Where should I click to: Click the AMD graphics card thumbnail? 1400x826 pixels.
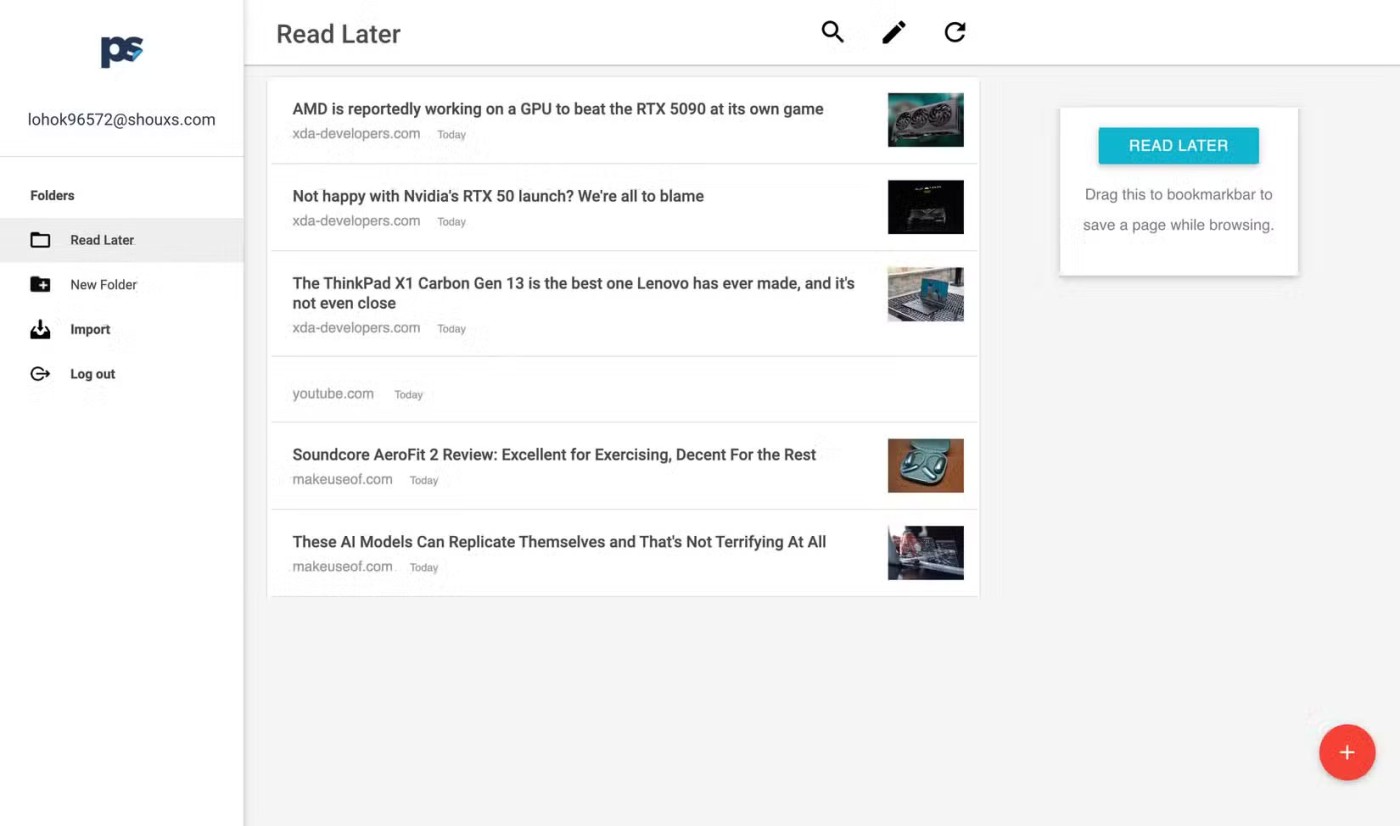925,120
